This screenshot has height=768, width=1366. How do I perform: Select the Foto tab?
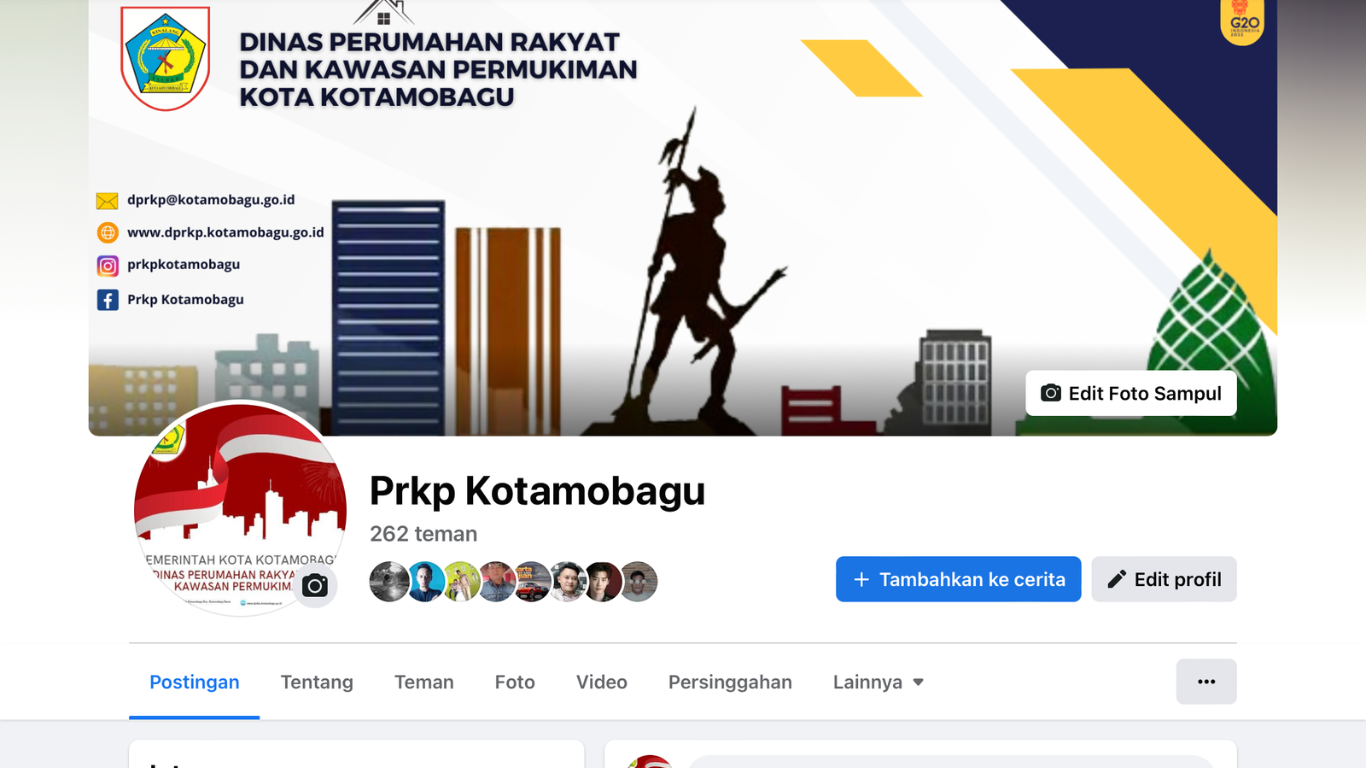click(515, 682)
